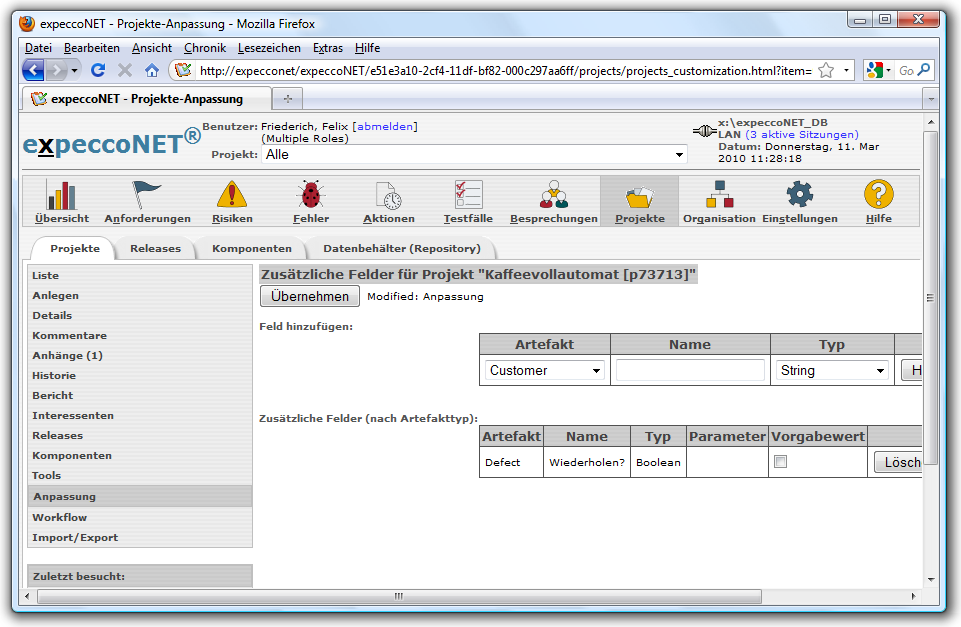
Task: Open the Übersicht bar chart icon
Action: point(61,195)
